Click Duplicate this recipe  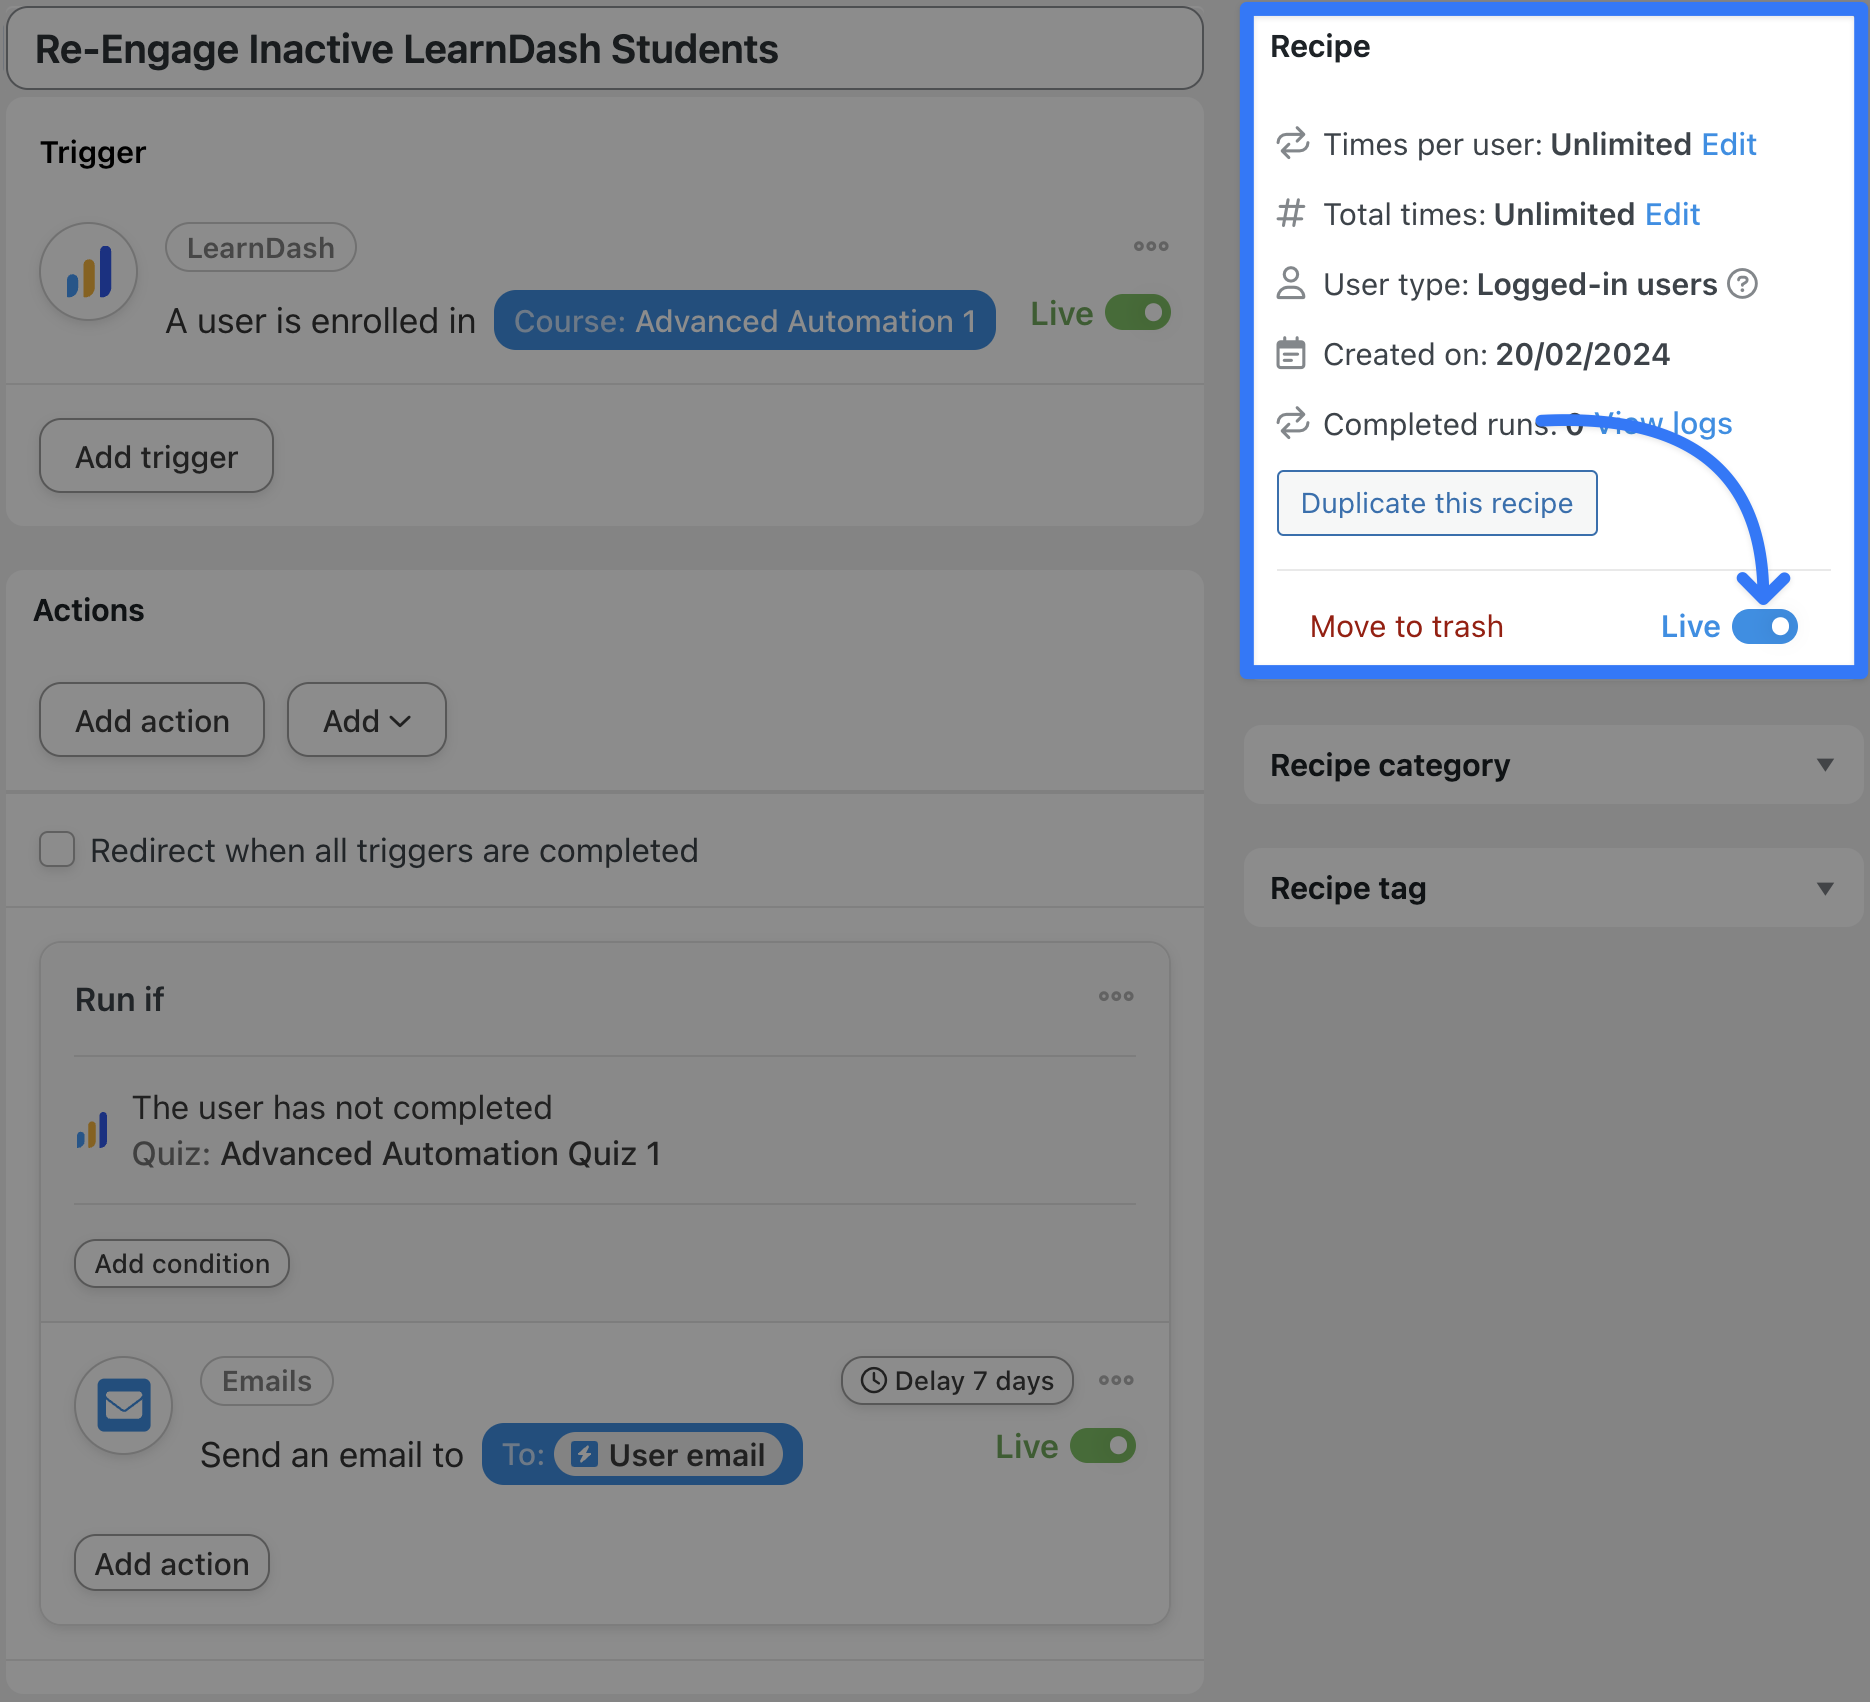point(1437,503)
